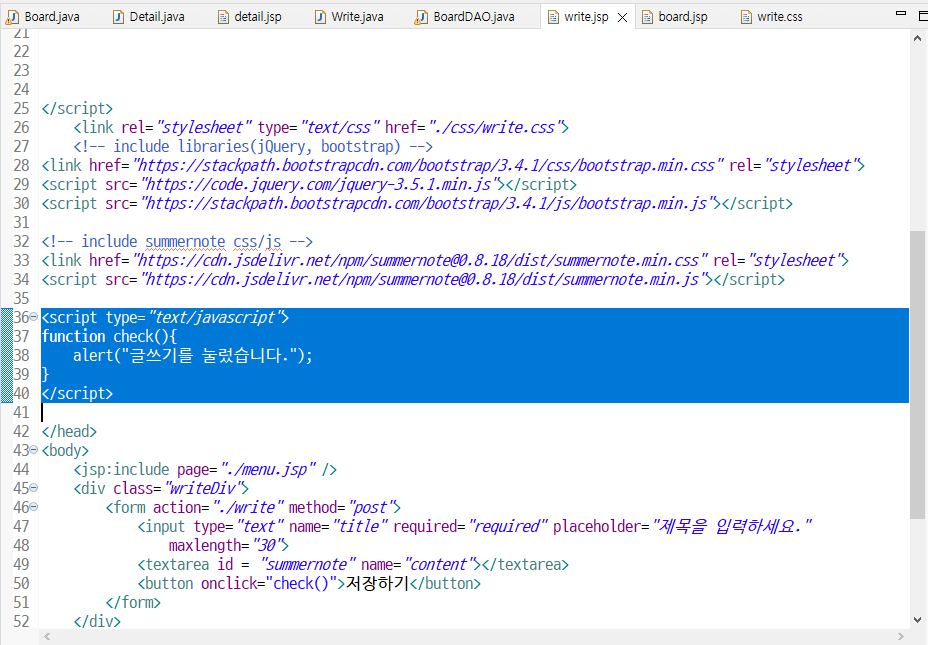Viewport: 928px width, 645px height.
Task: Click the write.jsp file icon
Action: pos(553,17)
